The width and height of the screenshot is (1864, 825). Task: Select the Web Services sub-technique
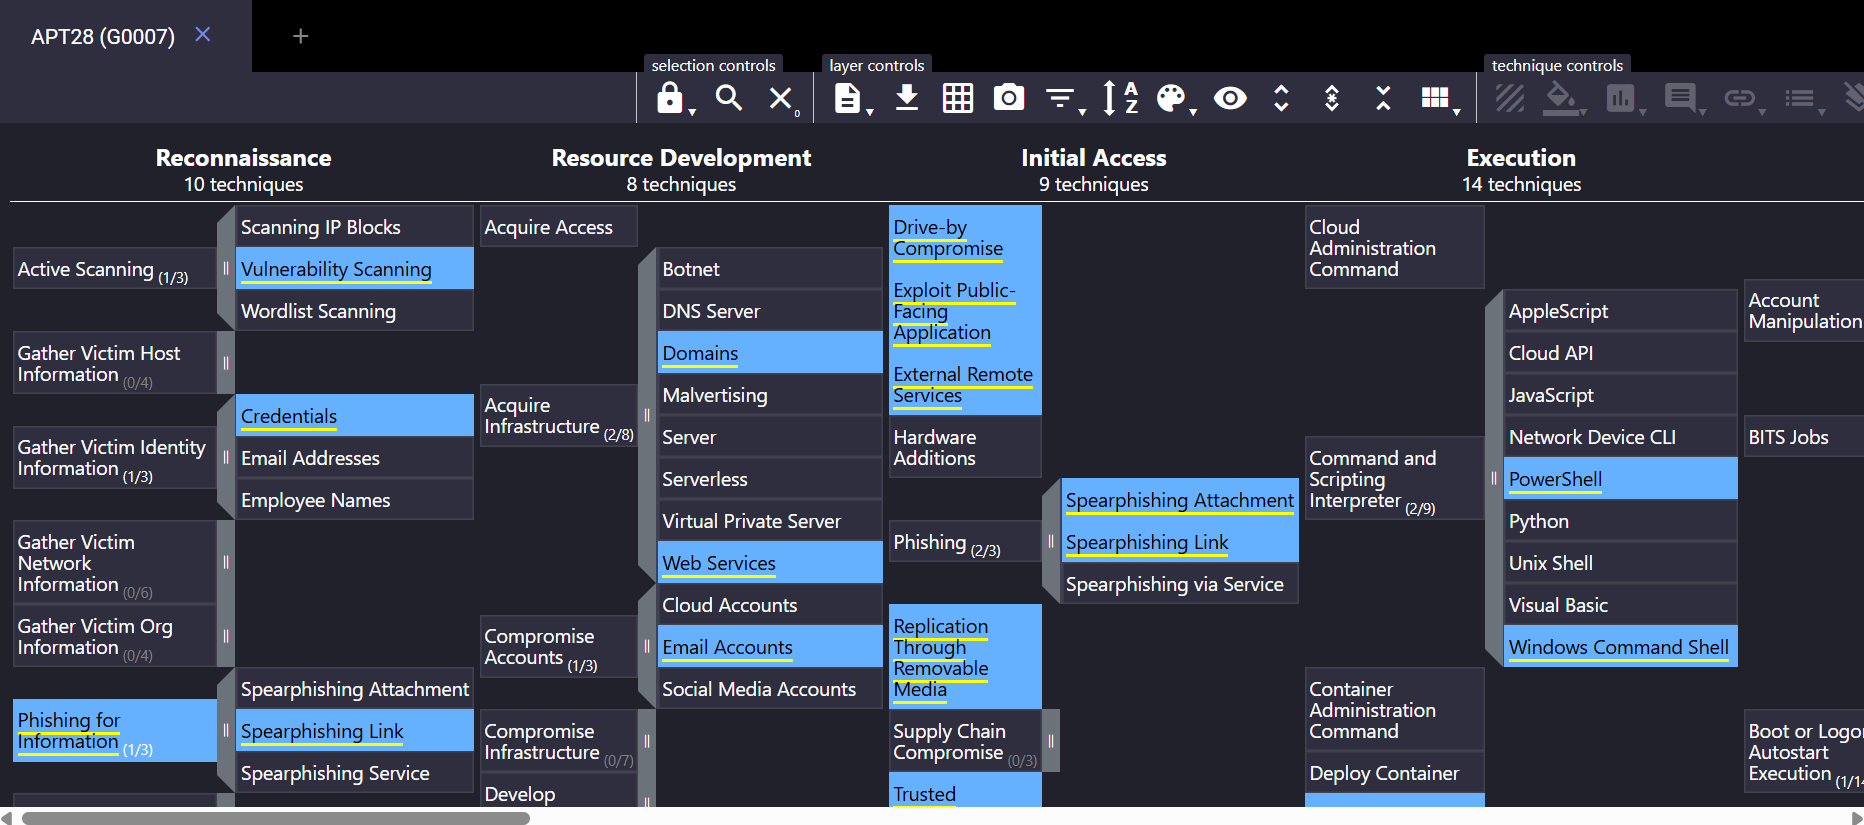(770, 563)
